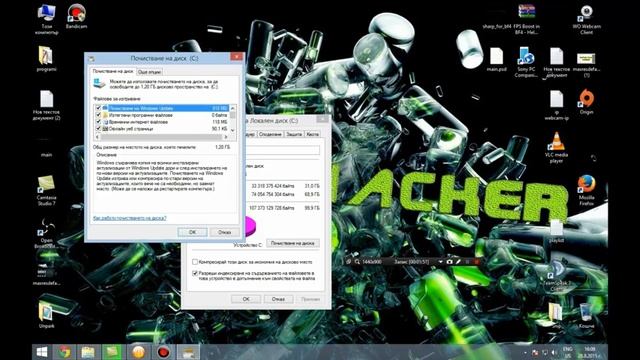Open Camtasia Studio 7 shortcut
Image resolution: width=640 pixels, height=360 pixels.
[46, 190]
